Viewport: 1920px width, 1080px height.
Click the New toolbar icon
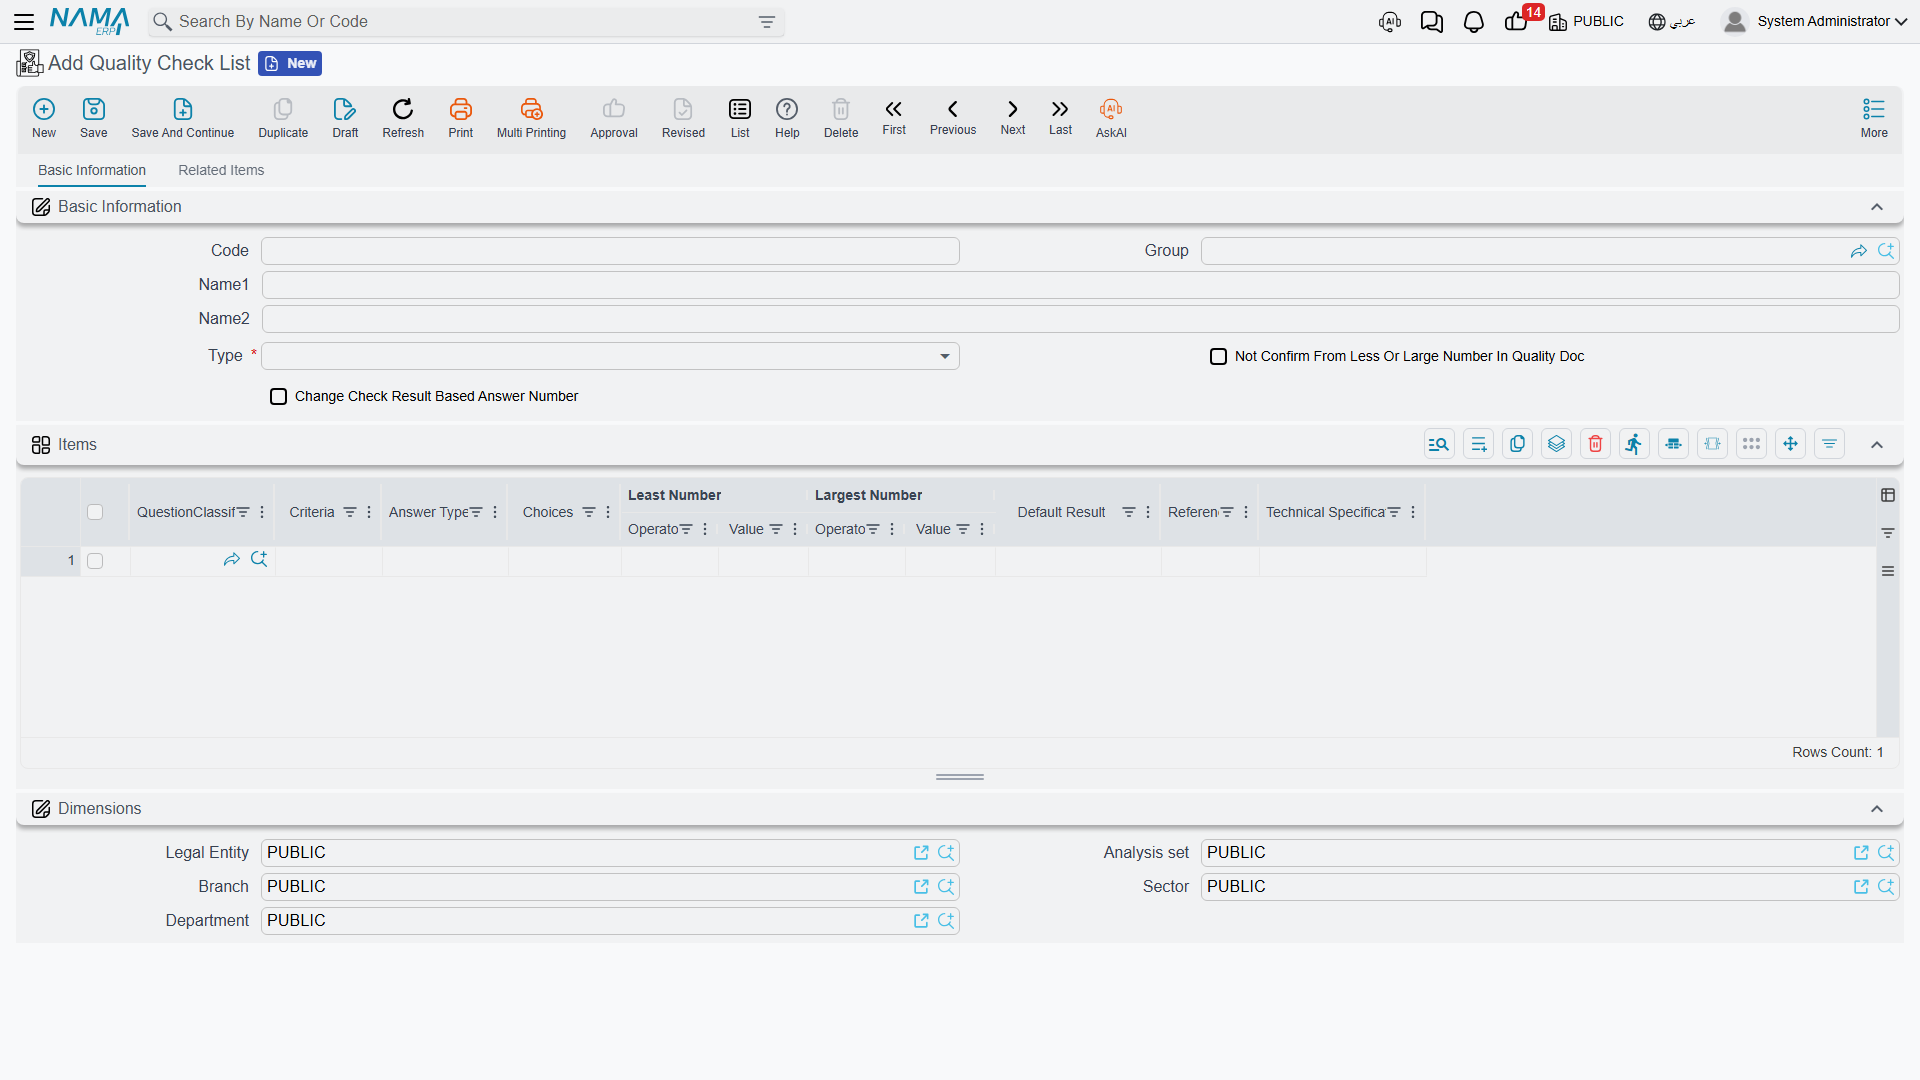pyautogui.click(x=44, y=118)
